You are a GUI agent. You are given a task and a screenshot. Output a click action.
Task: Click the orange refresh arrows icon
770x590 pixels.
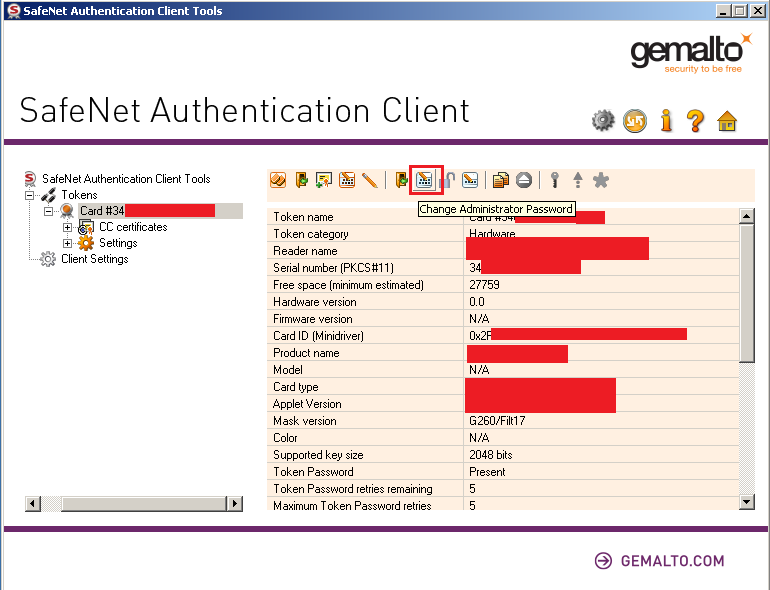[x=634, y=121]
